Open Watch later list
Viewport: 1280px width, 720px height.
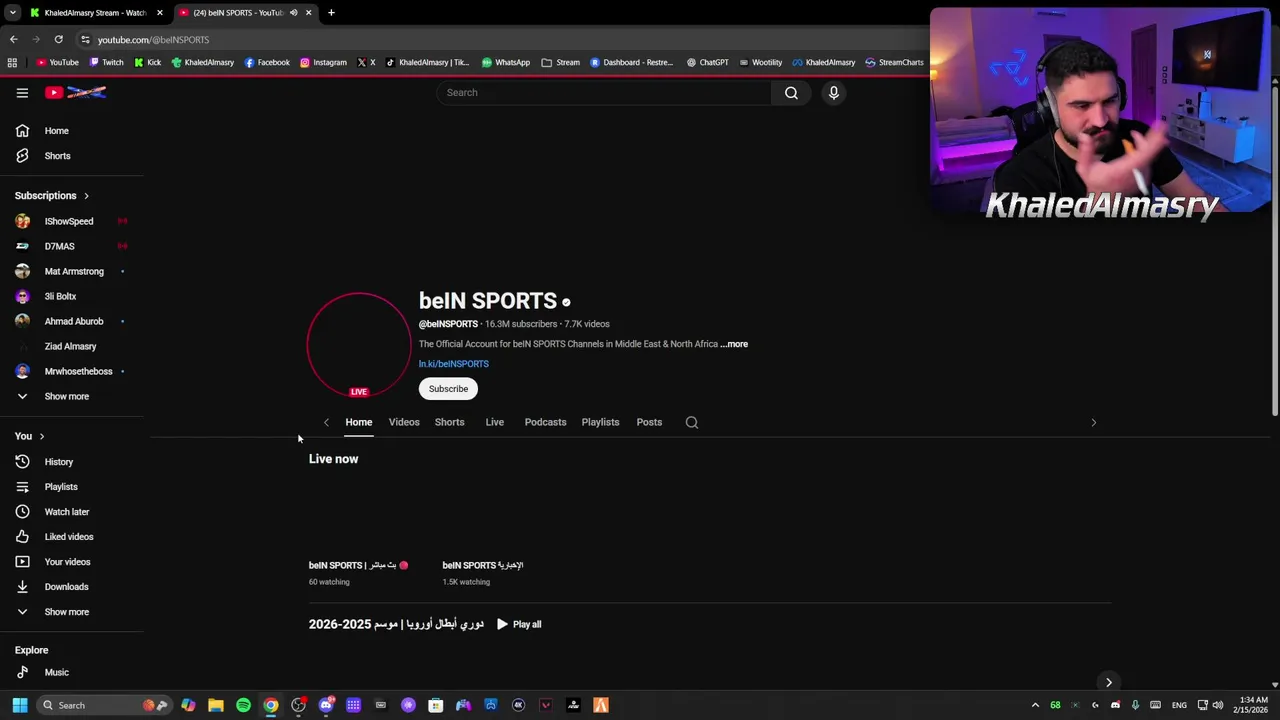(x=72, y=512)
